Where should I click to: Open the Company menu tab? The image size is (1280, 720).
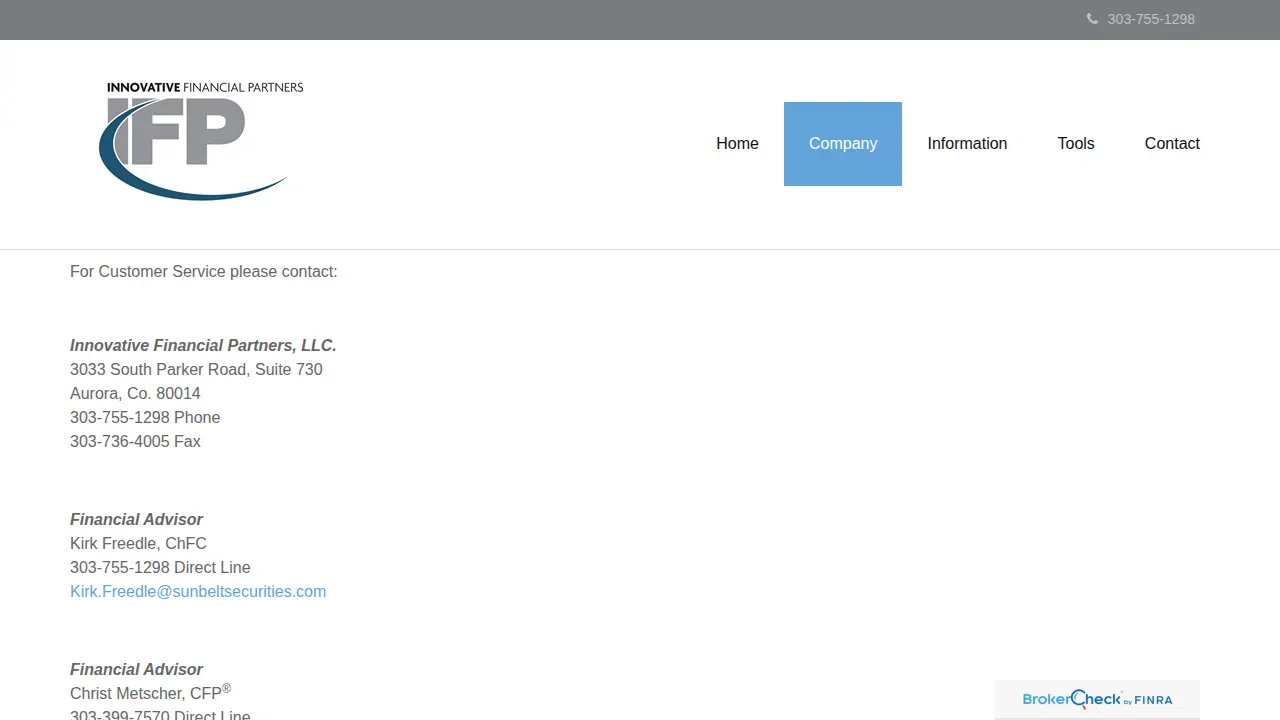click(843, 144)
